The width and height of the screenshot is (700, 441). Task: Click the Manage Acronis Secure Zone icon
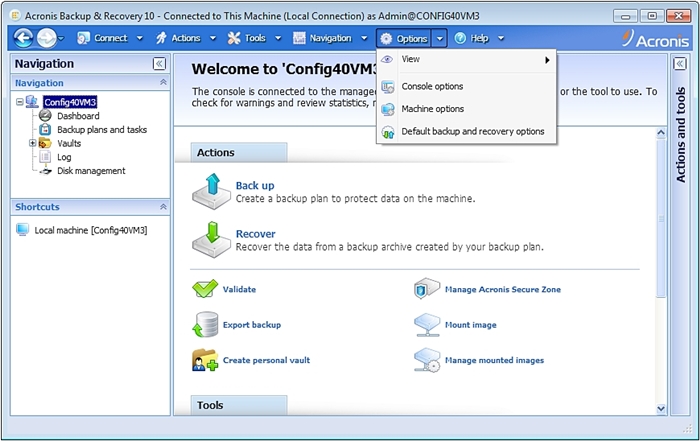[x=427, y=289]
